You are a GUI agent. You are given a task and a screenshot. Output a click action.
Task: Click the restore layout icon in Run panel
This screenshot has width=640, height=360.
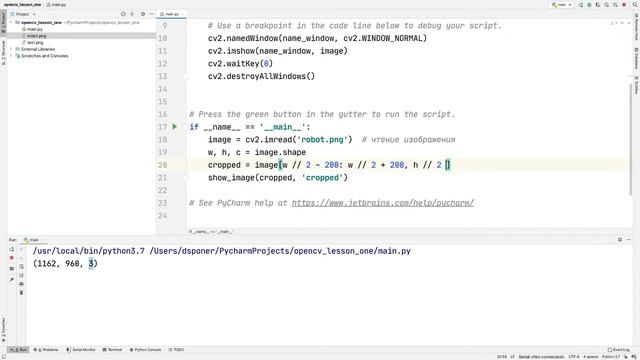[11, 269]
